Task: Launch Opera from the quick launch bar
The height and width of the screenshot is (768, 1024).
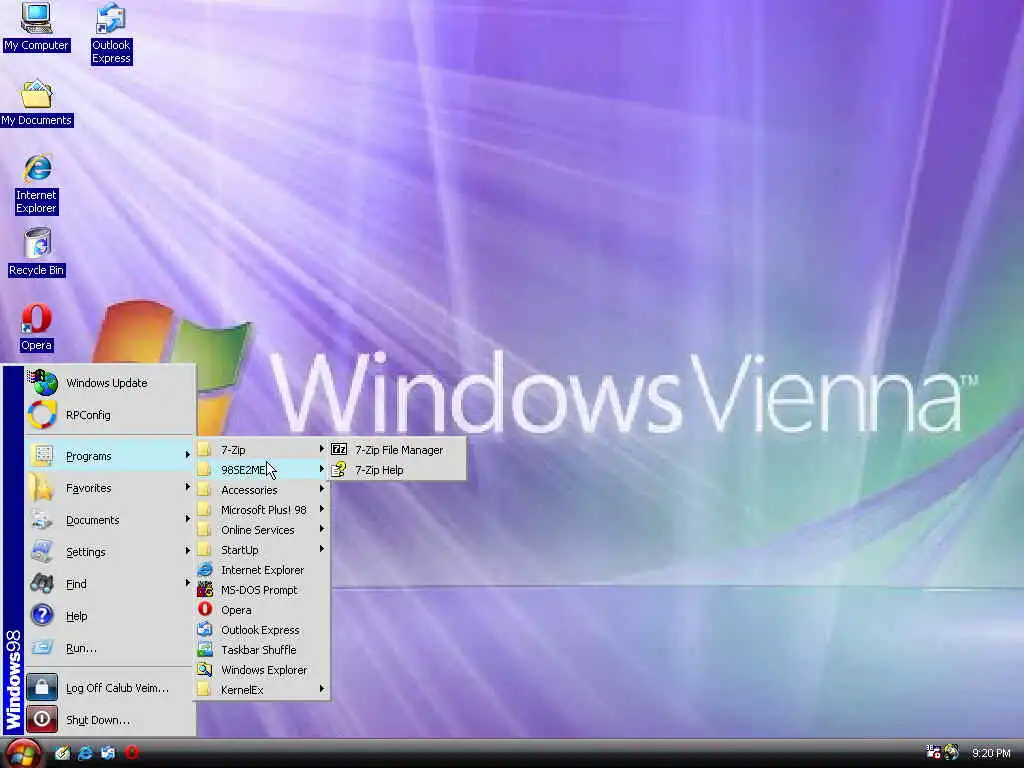Action: [x=131, y=753]
